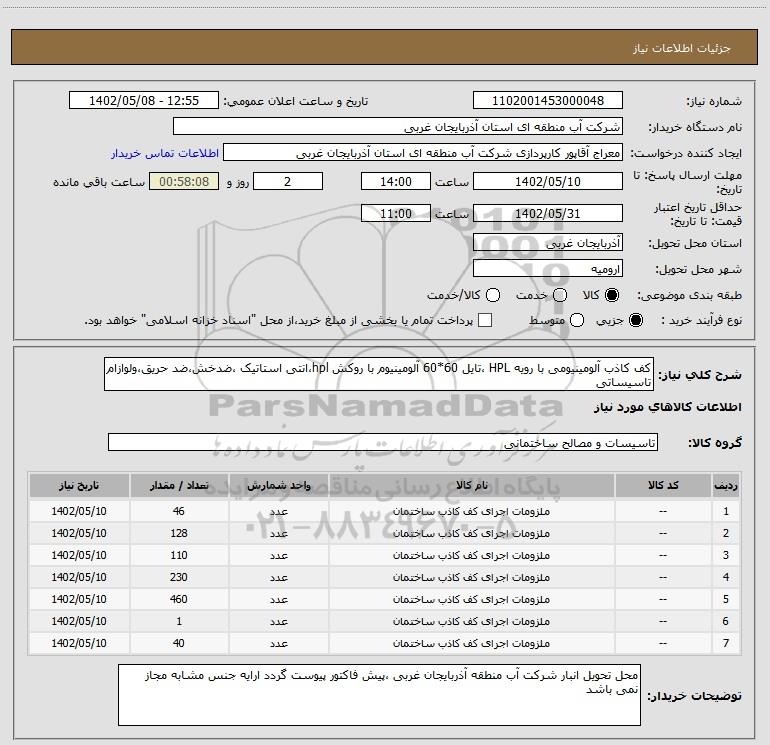Click the announcement date field 1402/05/08 - 12:55

[x=144, y=101]
